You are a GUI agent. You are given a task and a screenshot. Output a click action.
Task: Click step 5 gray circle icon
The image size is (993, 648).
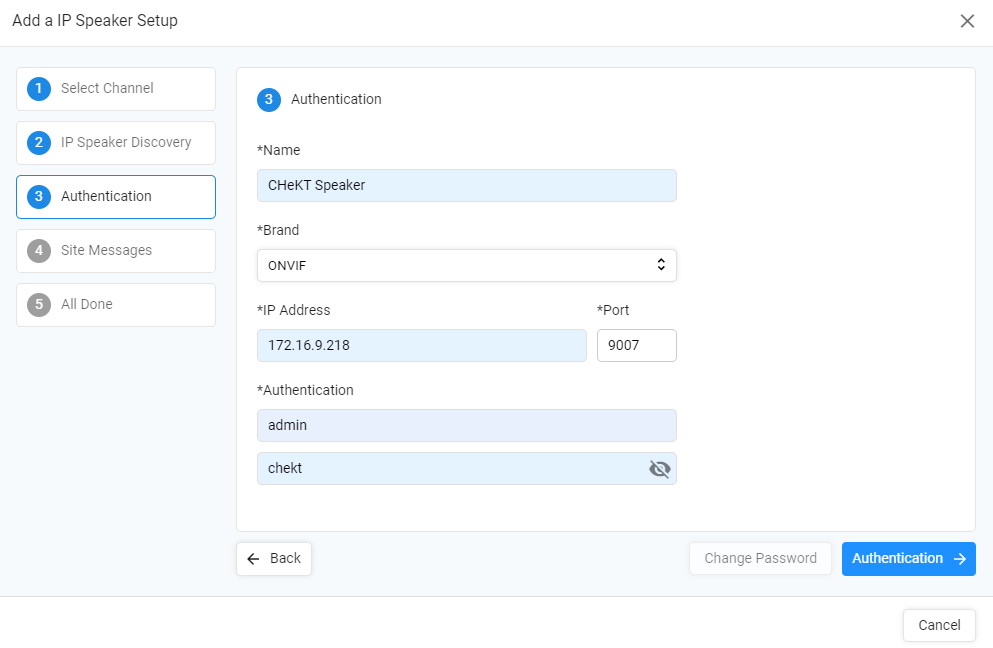click(x=39, y=305)
